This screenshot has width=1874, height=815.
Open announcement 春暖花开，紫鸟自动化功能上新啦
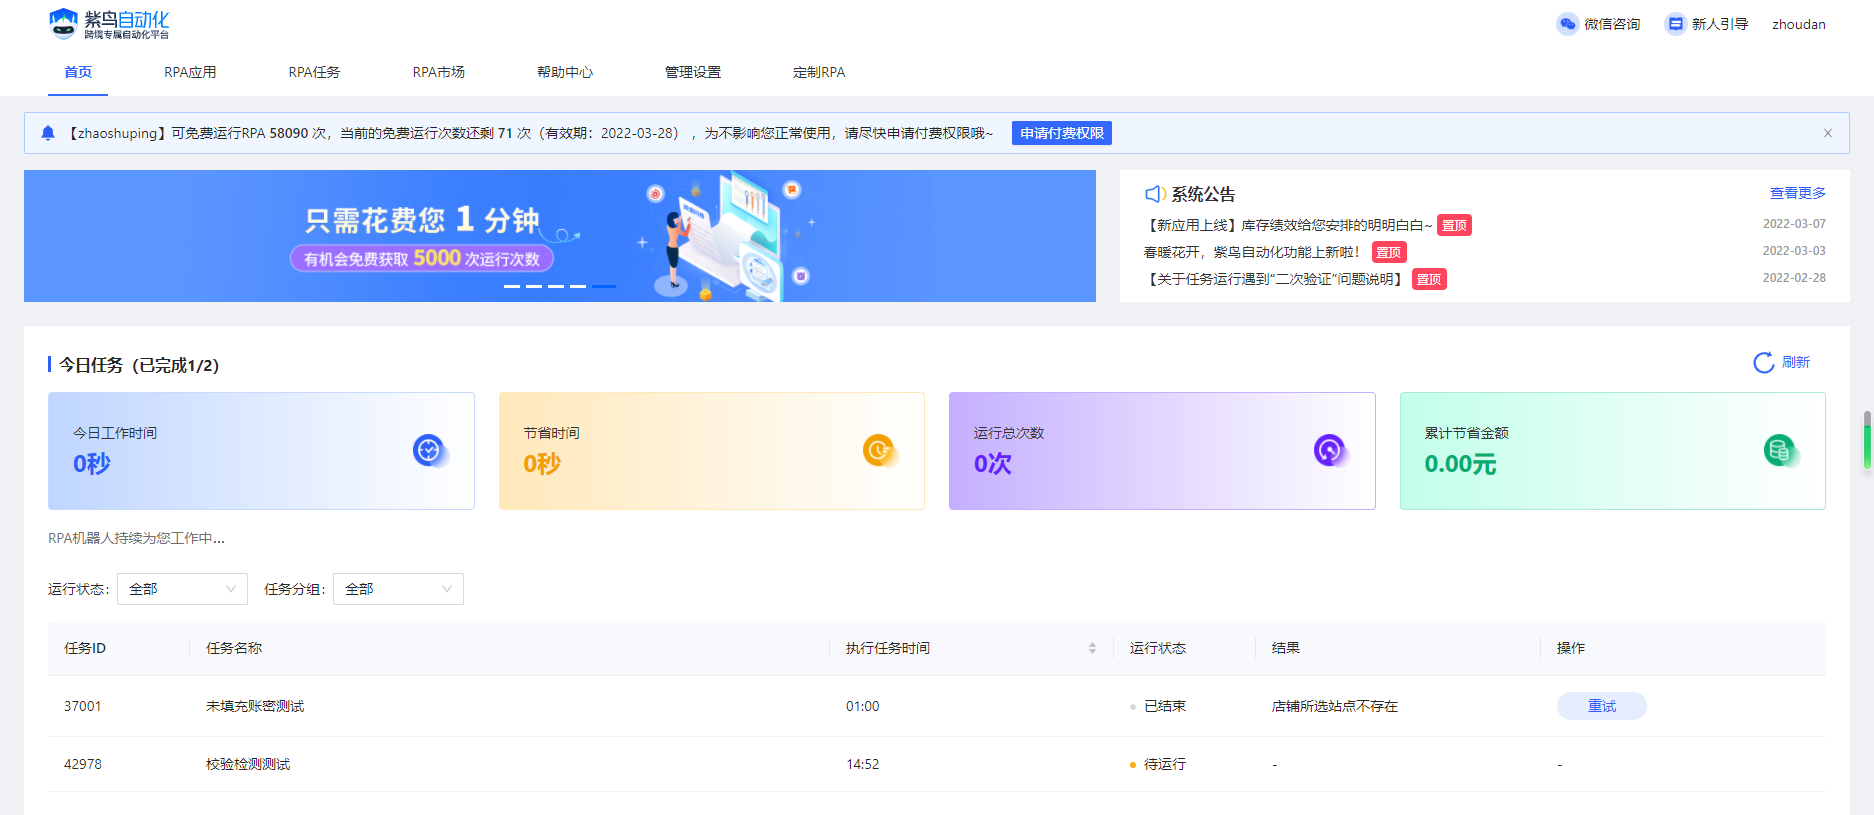tap(1253, 252)
